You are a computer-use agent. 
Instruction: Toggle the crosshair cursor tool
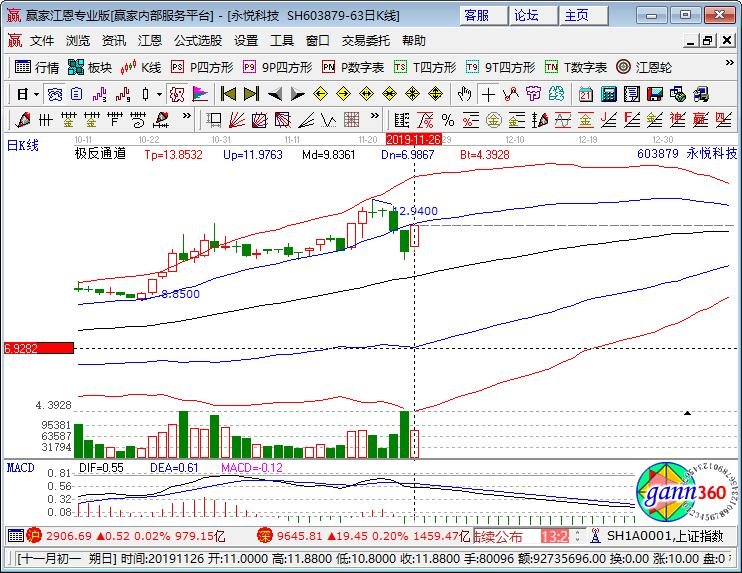point(488,95)
